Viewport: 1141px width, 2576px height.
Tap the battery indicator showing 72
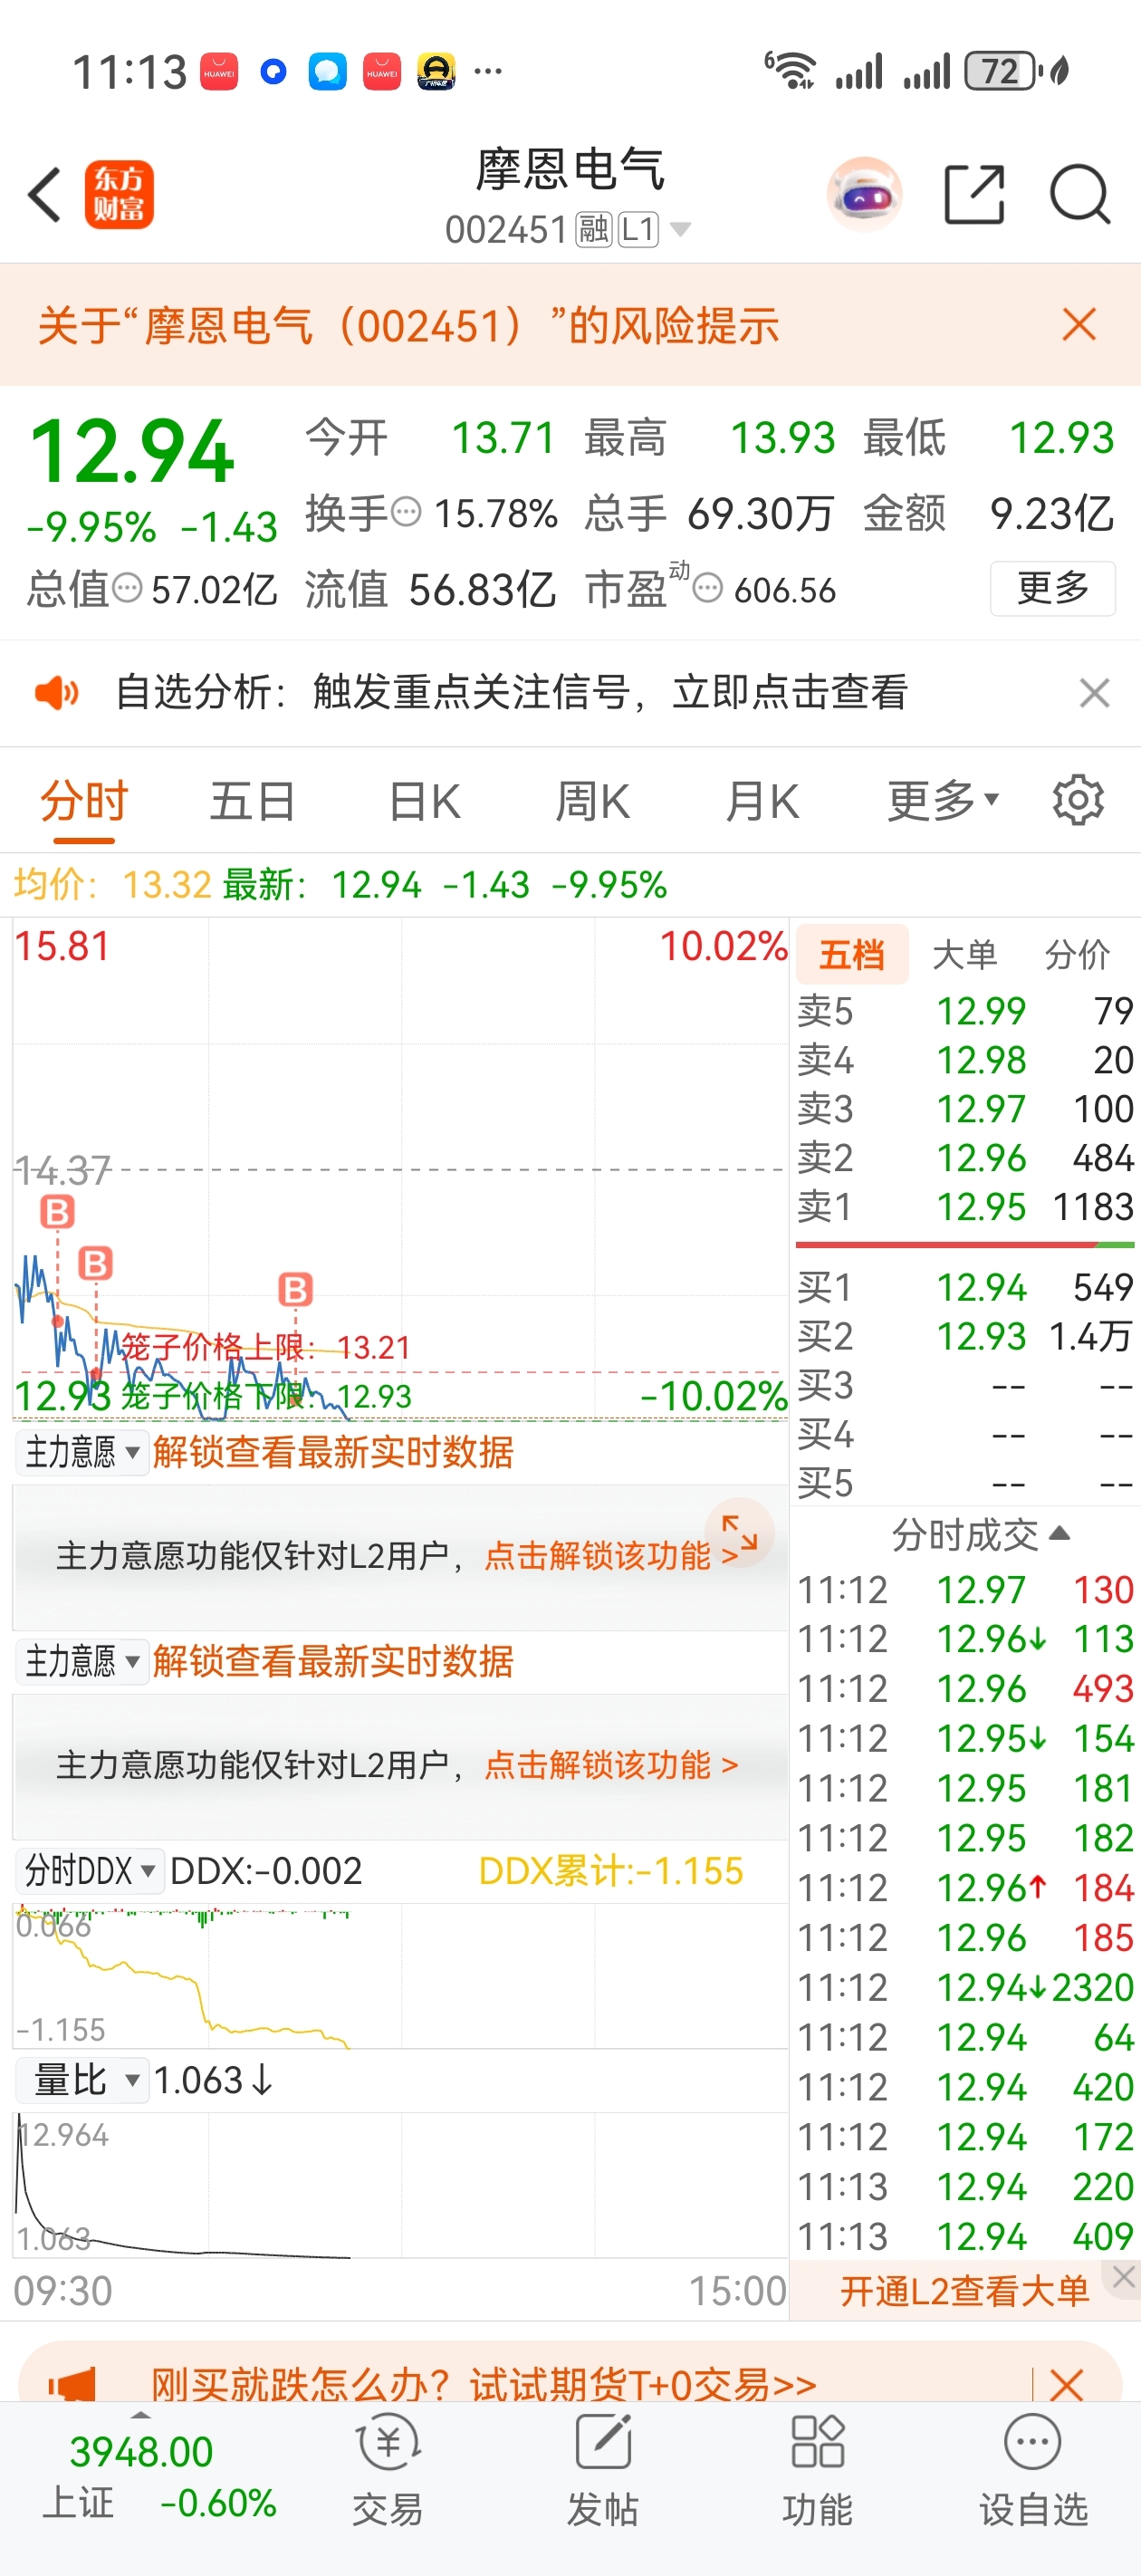(1003, 71)
